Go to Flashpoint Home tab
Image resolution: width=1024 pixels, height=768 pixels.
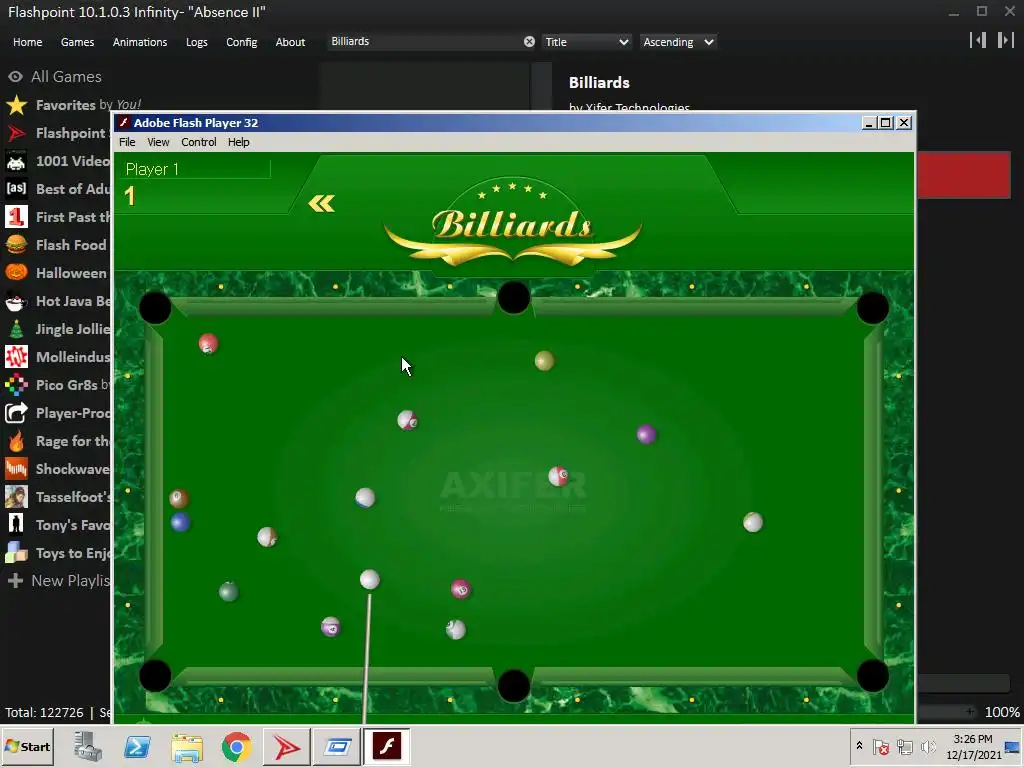click(x=27, y=42)
